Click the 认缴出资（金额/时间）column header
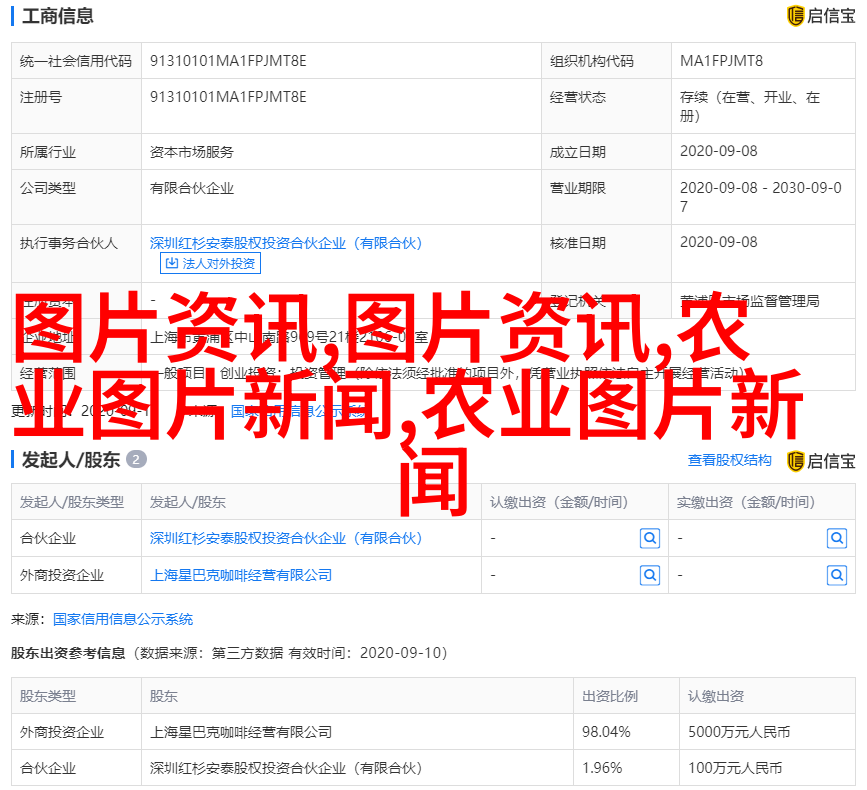 575,502
